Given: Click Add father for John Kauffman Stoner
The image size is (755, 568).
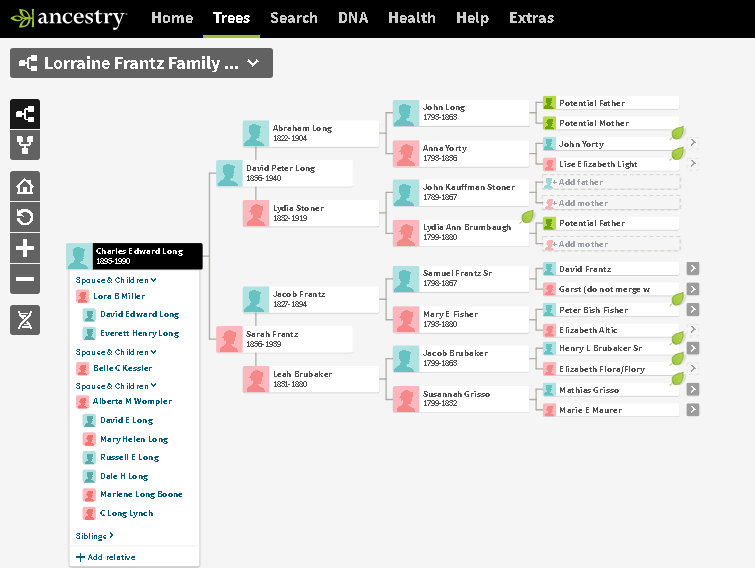Looking at the screenshot, I should pos(576,183).
